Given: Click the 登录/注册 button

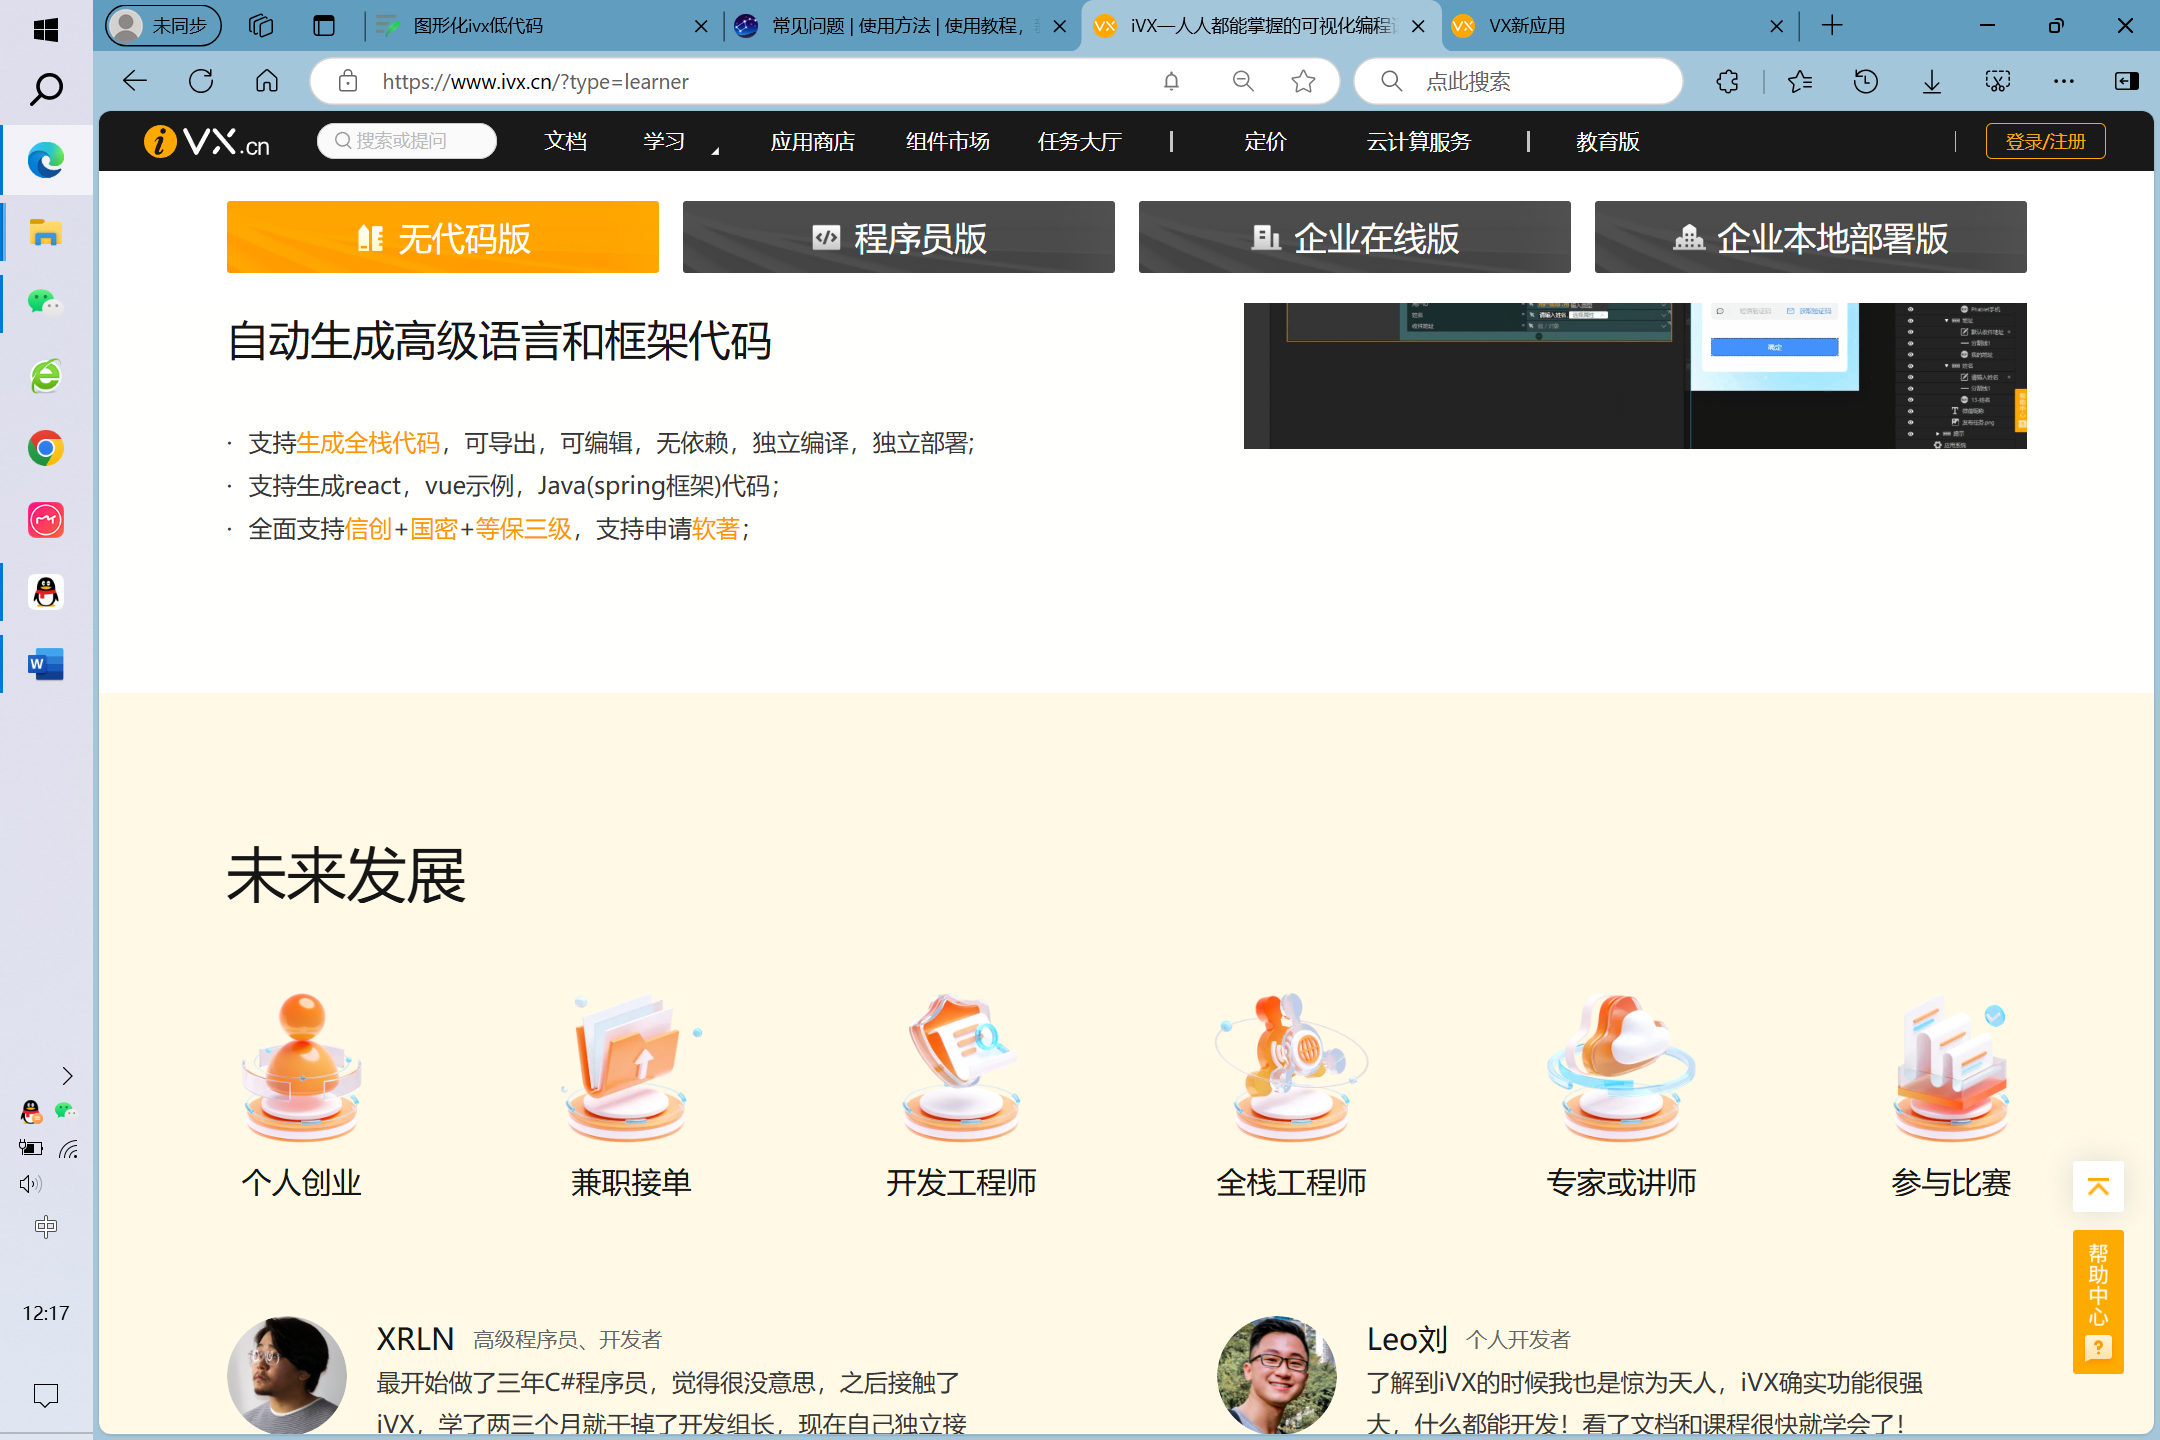Looking at the screenshot, I should click(x=2045, y=141).
